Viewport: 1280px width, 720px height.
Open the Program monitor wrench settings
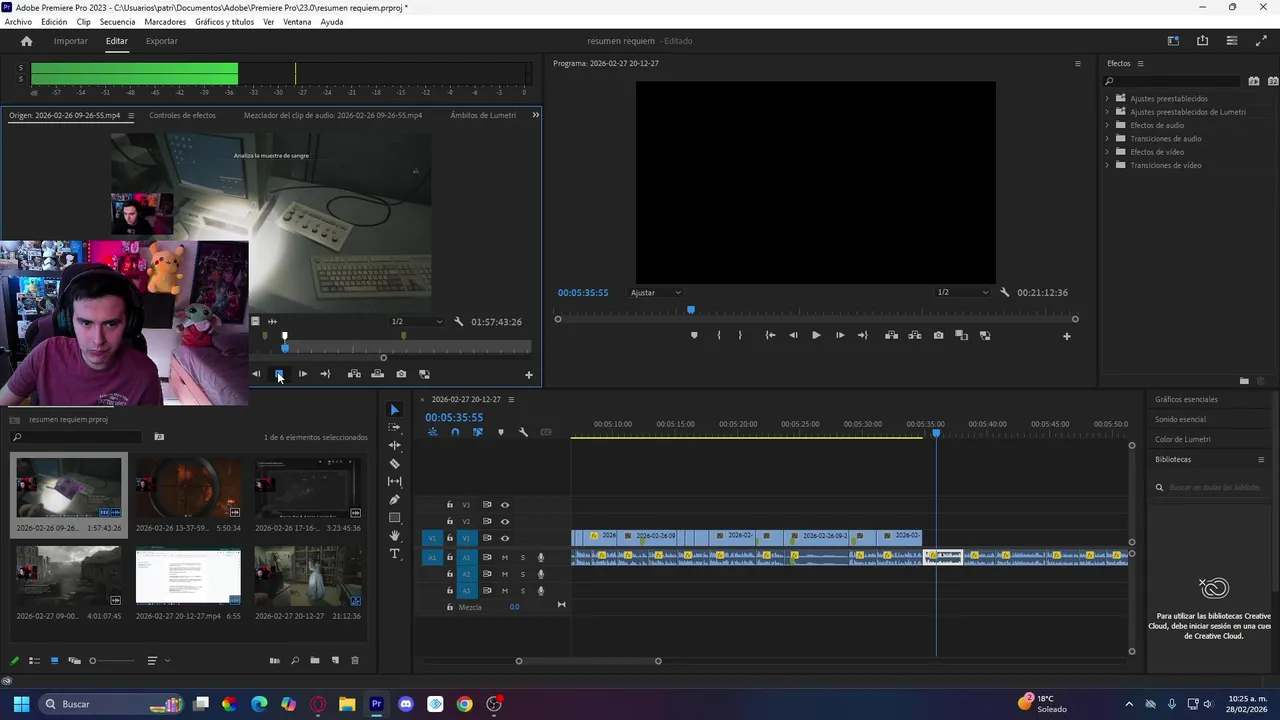tap(1004, 292)
